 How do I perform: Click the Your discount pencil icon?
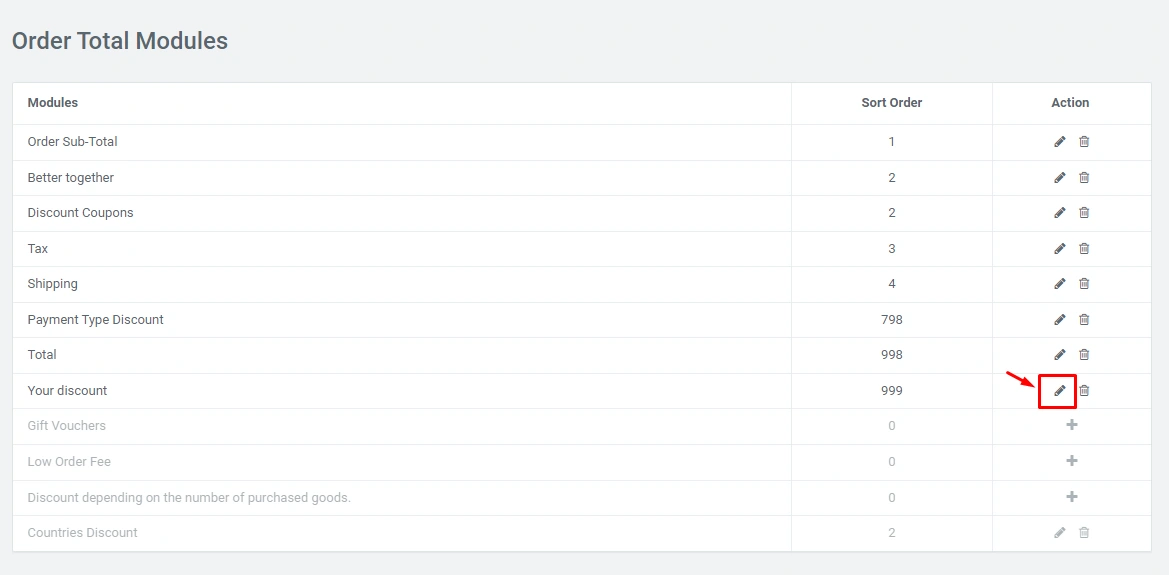point(1060,391)
